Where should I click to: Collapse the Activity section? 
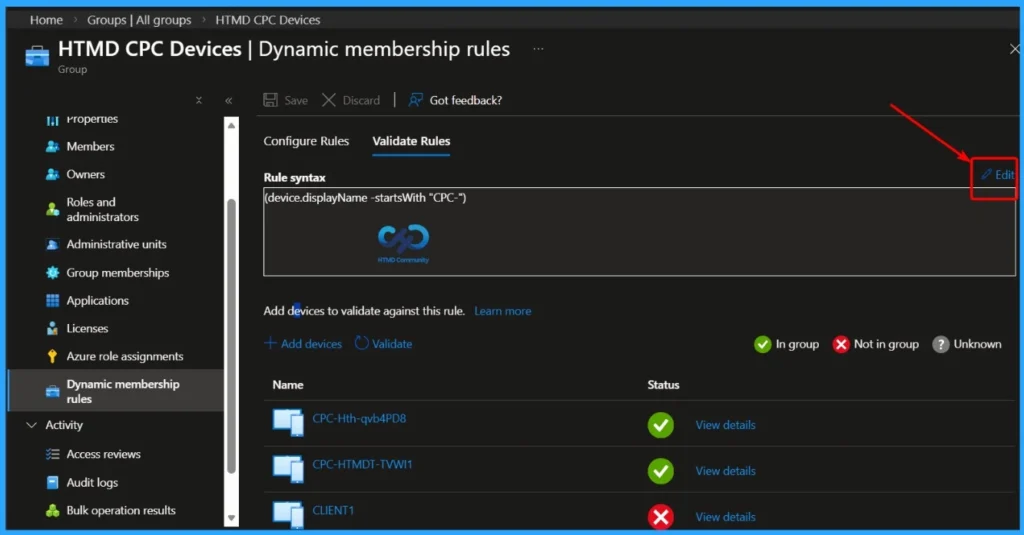click(x=31, y=425)
